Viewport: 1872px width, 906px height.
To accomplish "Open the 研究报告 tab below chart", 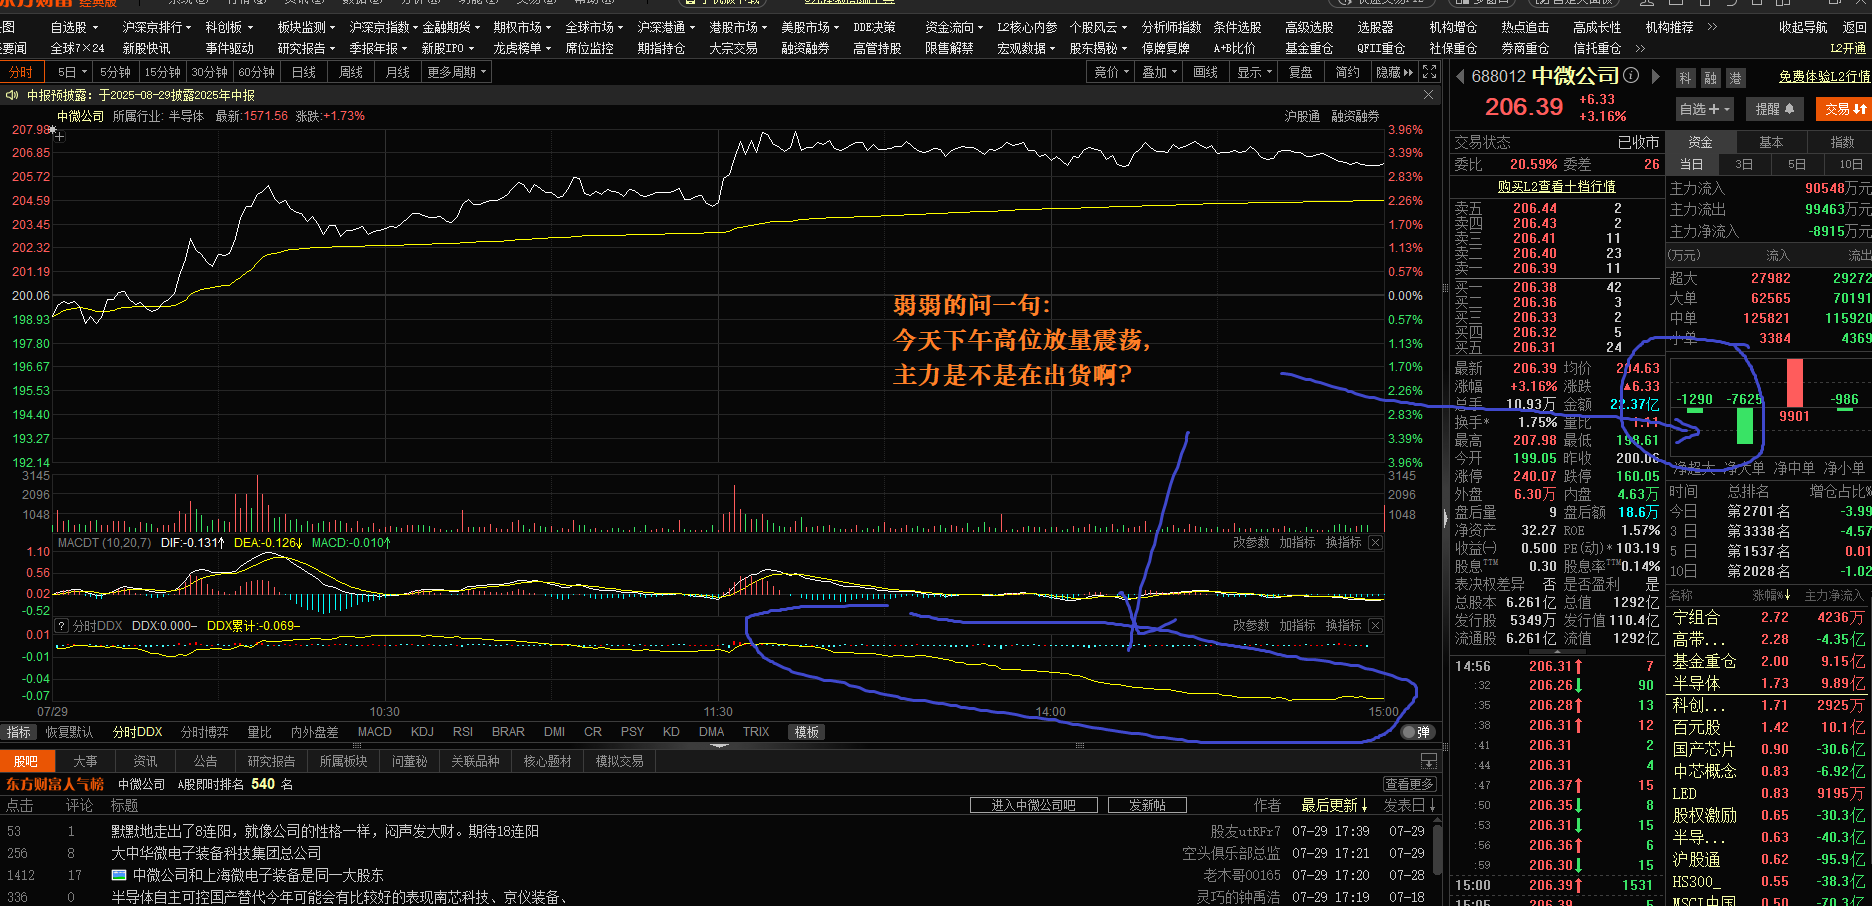I will point(271,761).
